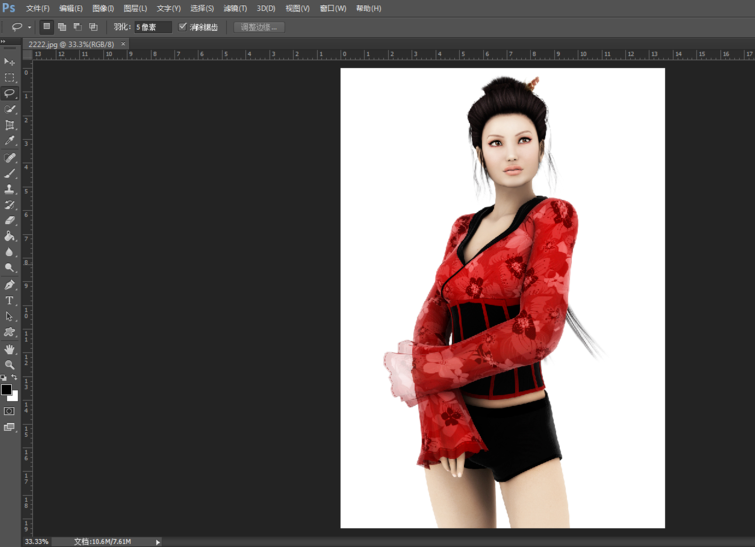Choose 'New selection' mode in options bar

click(46, 27)
